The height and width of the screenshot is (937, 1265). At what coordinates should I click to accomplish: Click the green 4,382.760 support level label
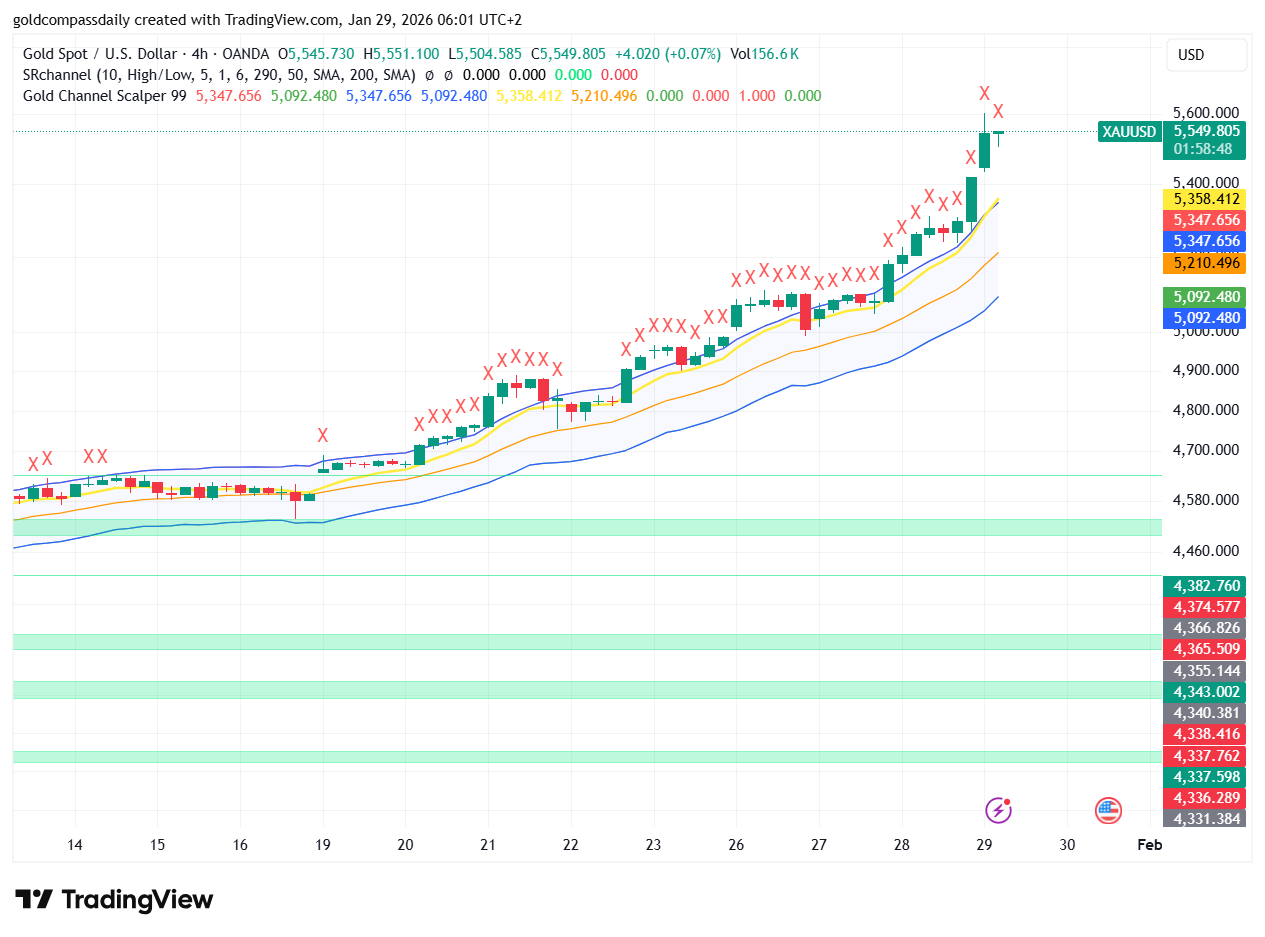click(1205, 586)
